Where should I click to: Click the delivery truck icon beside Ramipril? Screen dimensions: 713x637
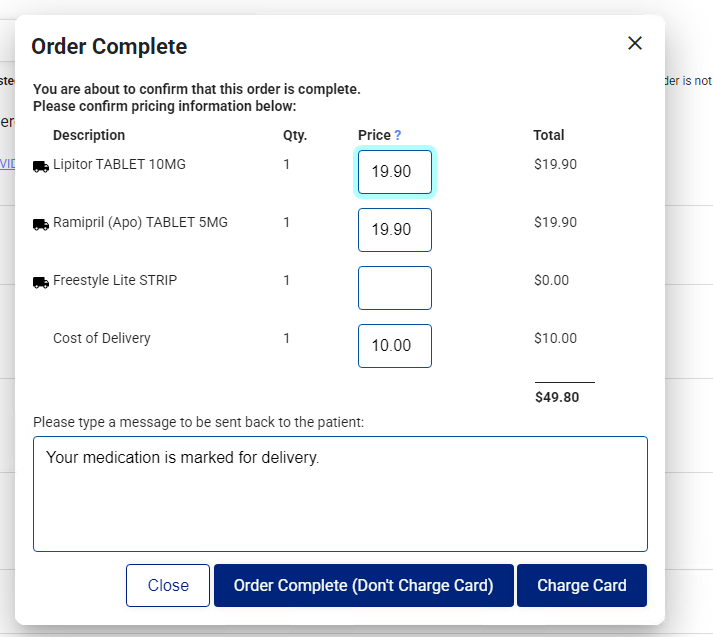click(41, 225)
